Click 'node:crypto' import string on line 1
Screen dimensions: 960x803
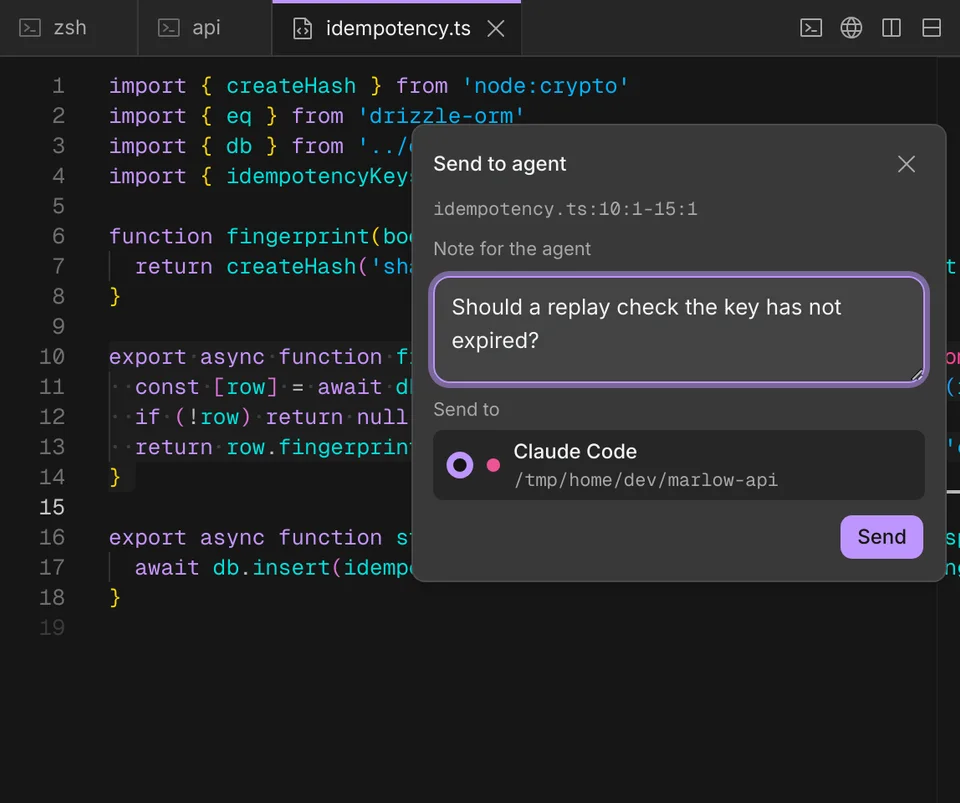(x=546, y=86)
